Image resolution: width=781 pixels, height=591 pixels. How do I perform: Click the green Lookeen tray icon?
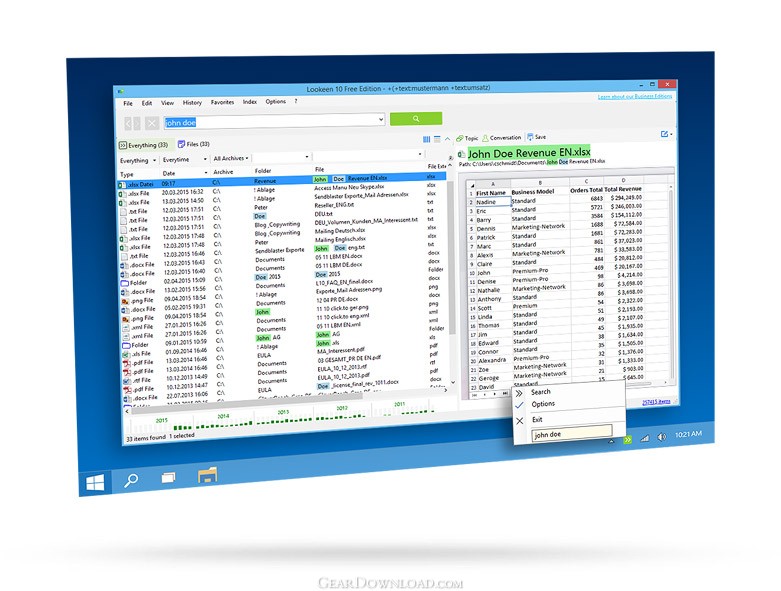(x=628, y=440)
